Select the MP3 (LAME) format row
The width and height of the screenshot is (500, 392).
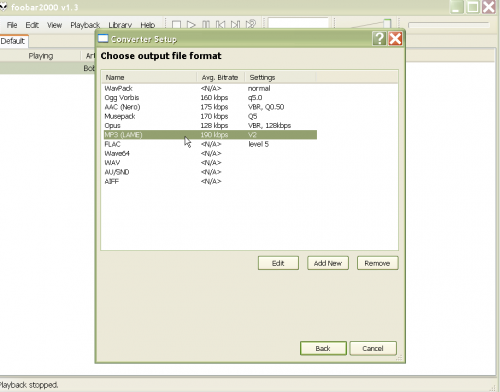tap(210, 135)
